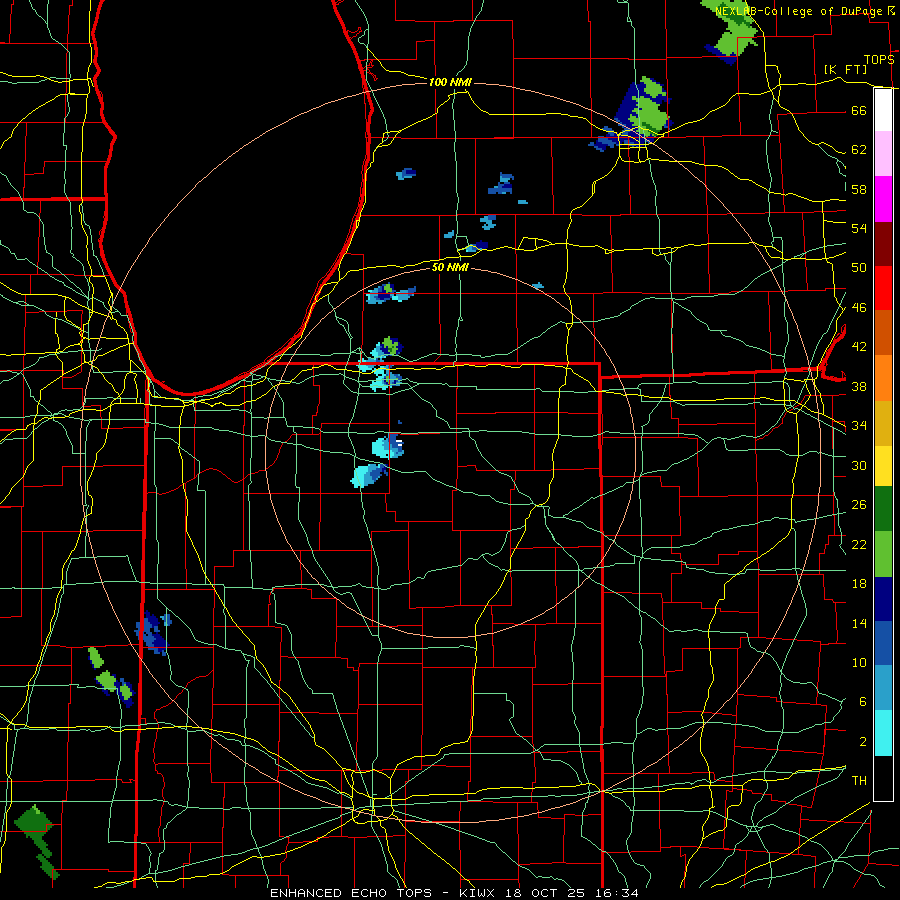Screen dimensions: 900x900
Task: Select the black TH legend swatch
Action: coord(883,778)
